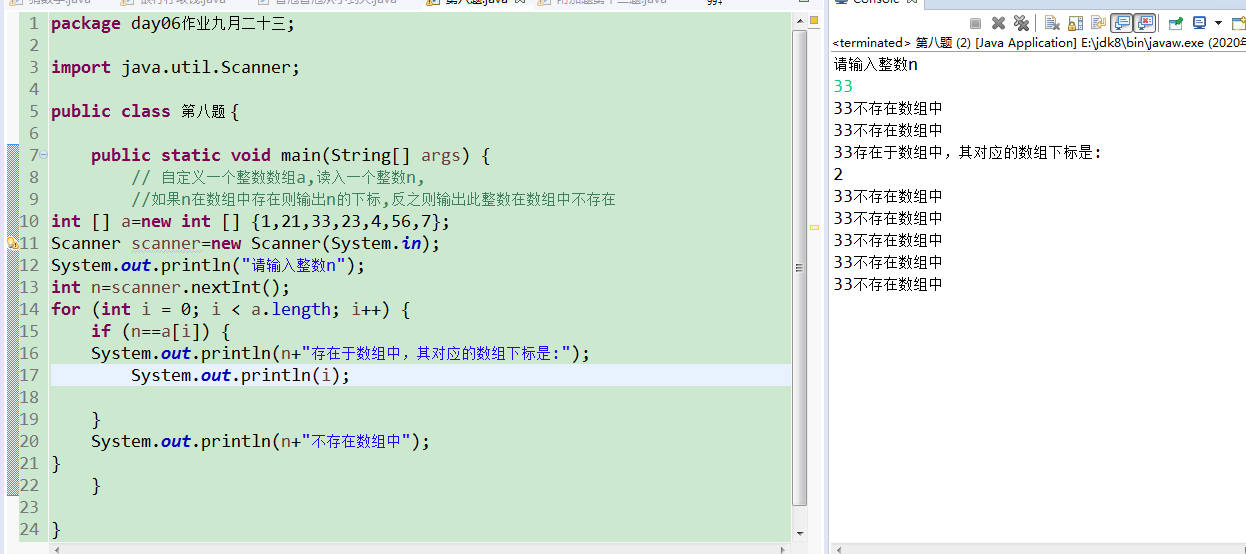Click the console output line showing 2
The width and height of the screenshot is (1246, 554).
[838, 174]
